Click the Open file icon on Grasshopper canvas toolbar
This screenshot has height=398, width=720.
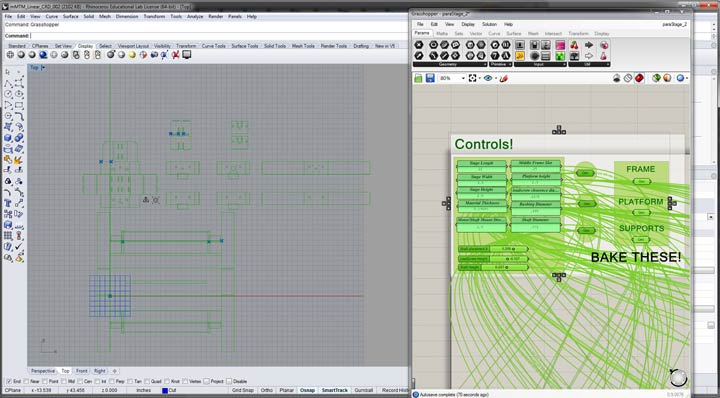pos(418,78)
